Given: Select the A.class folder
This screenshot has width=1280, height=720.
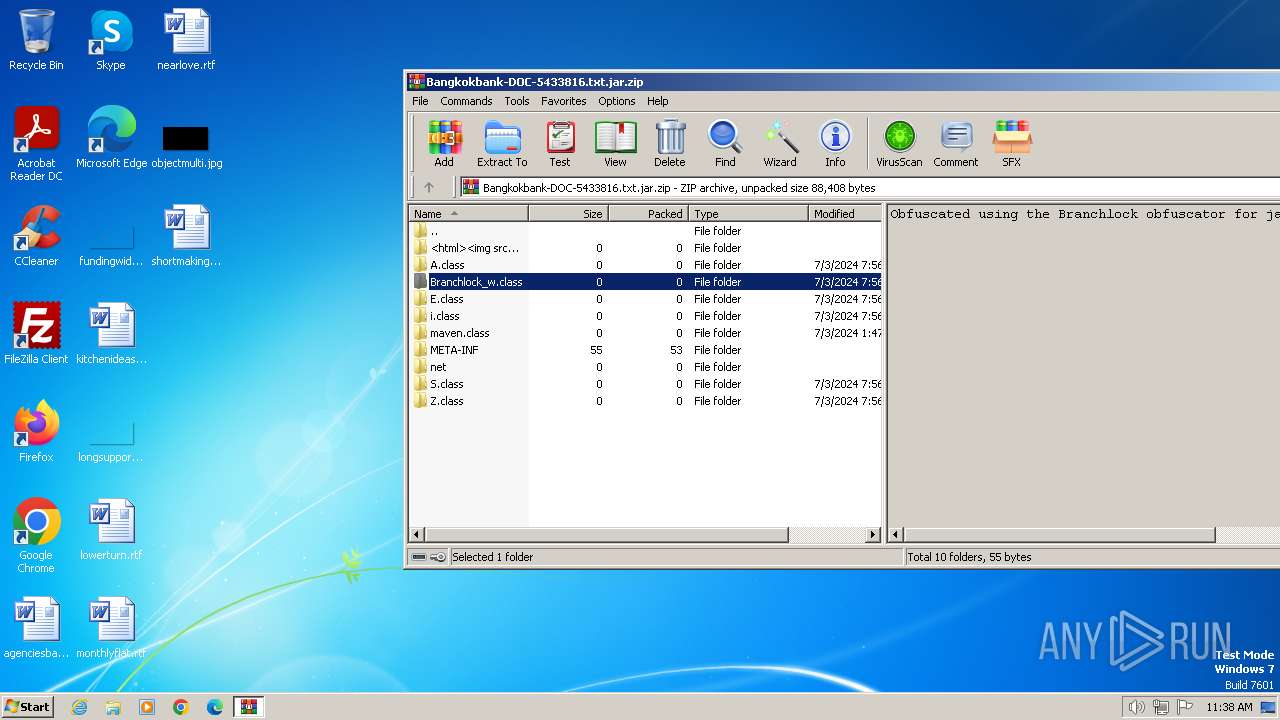Looking at the screenshot, I should [645, 265].
